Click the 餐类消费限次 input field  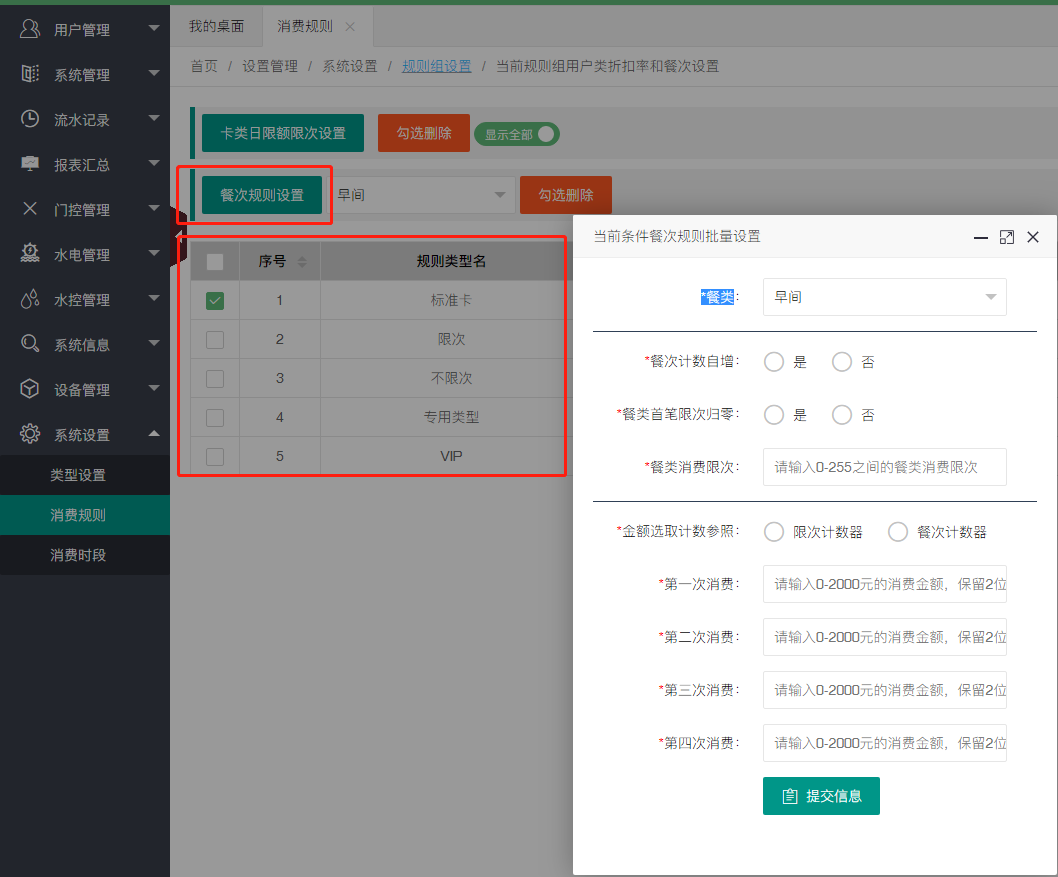click(x=884, y=467)
